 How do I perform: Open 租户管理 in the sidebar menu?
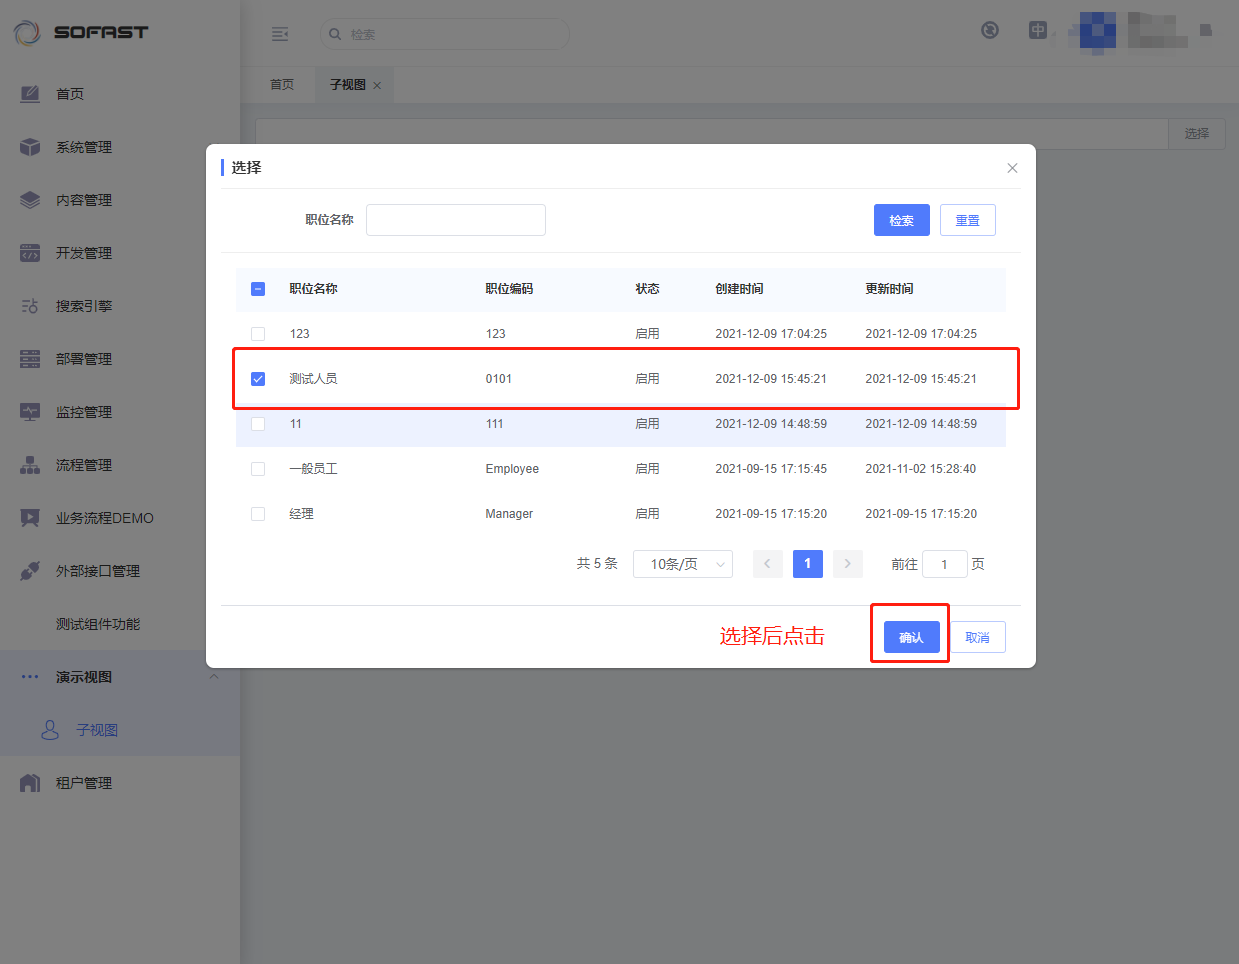(84, 783)
